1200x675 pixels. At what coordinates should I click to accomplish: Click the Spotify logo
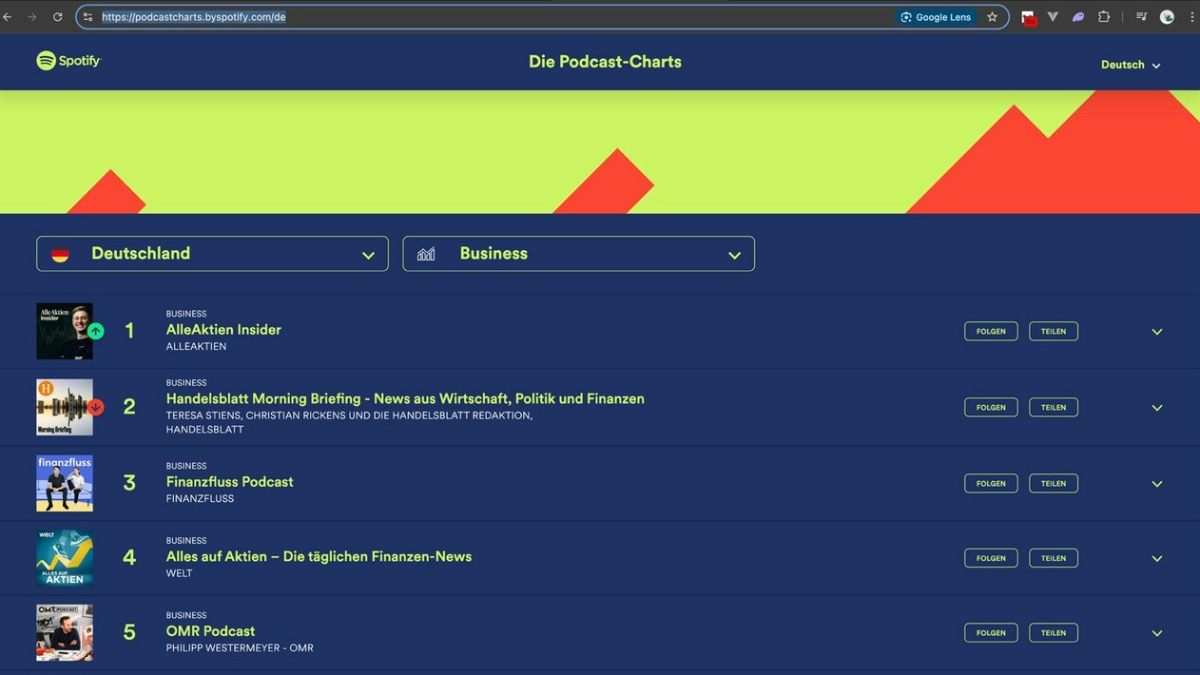[x=68, y=61]
